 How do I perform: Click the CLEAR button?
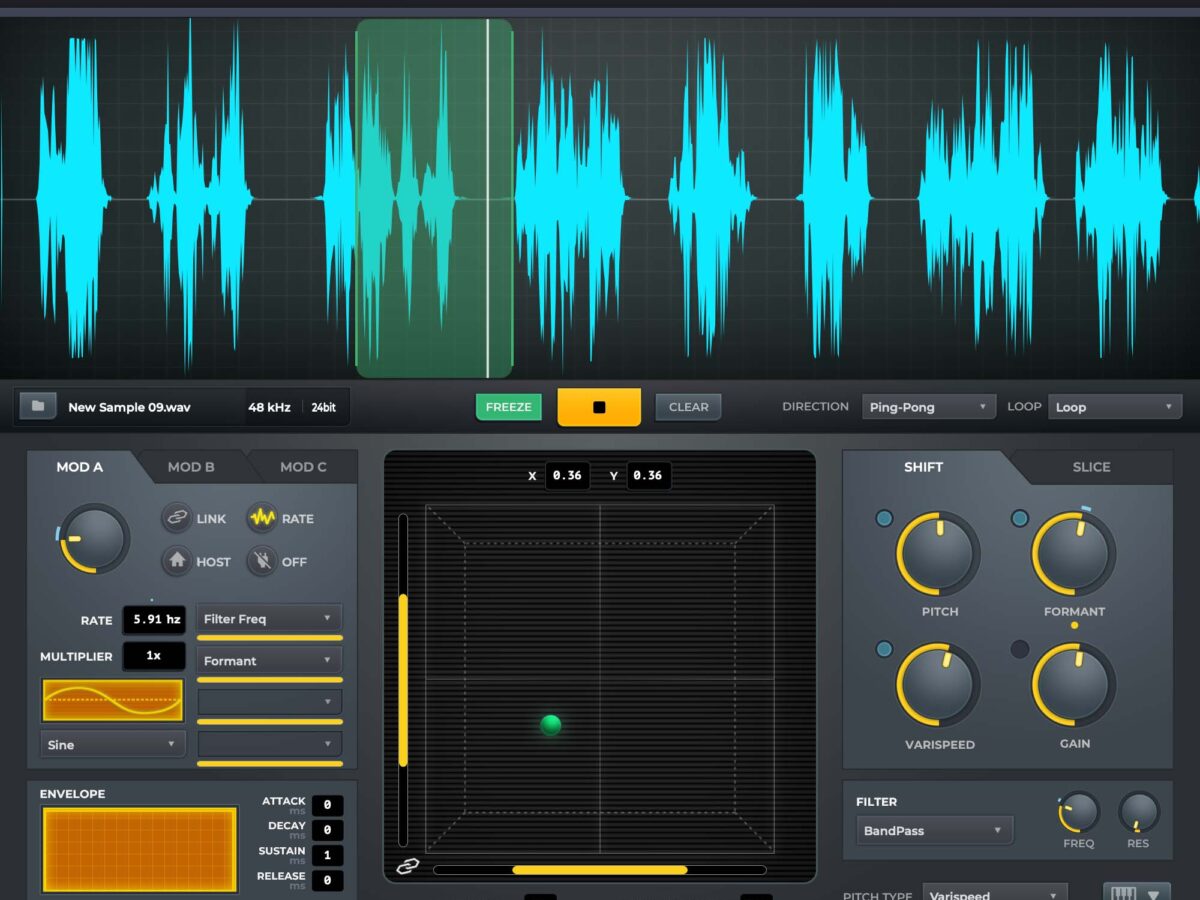[x=688, y=407]
